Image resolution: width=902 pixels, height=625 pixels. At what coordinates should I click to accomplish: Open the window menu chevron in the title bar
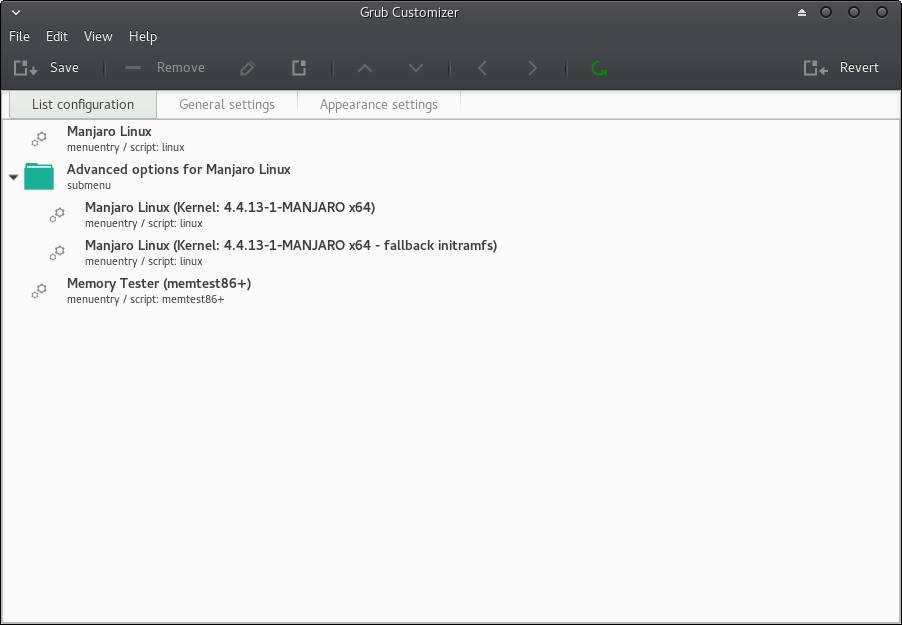tap(16, 12)
